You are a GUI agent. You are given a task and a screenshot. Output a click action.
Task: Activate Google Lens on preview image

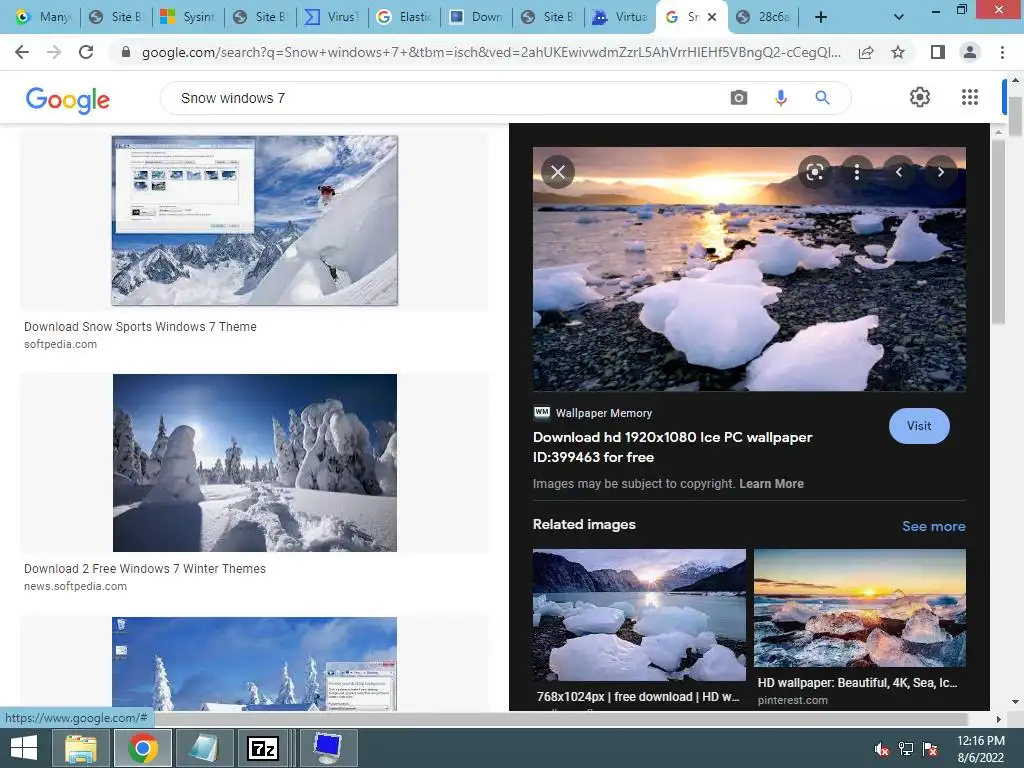pos(814,172)
